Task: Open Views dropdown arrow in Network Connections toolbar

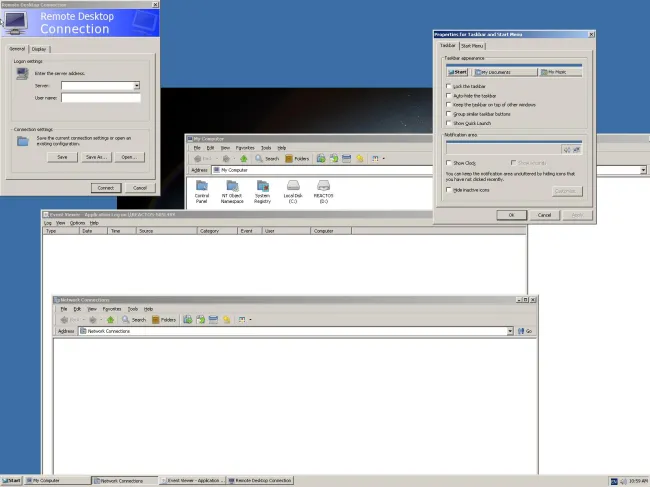Action: [250, 320]
